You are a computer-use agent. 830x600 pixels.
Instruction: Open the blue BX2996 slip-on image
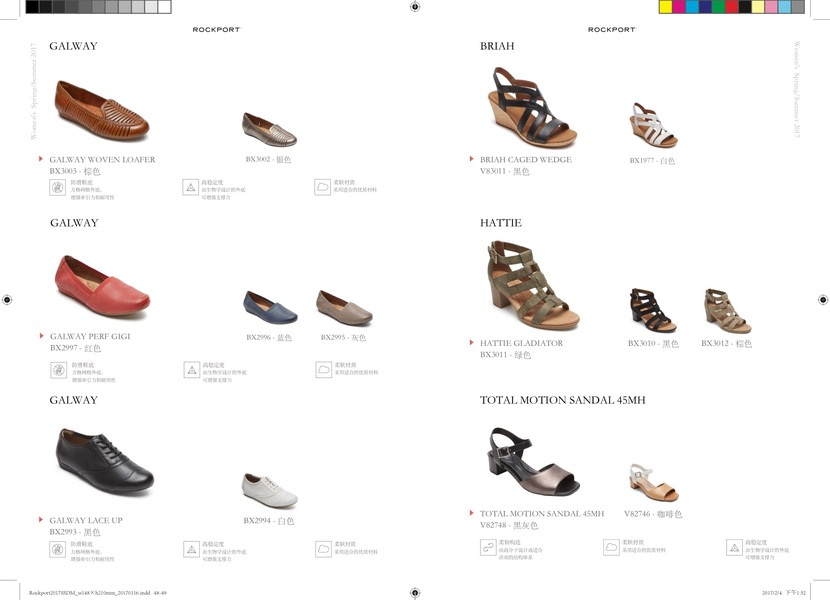click(270, 307)
